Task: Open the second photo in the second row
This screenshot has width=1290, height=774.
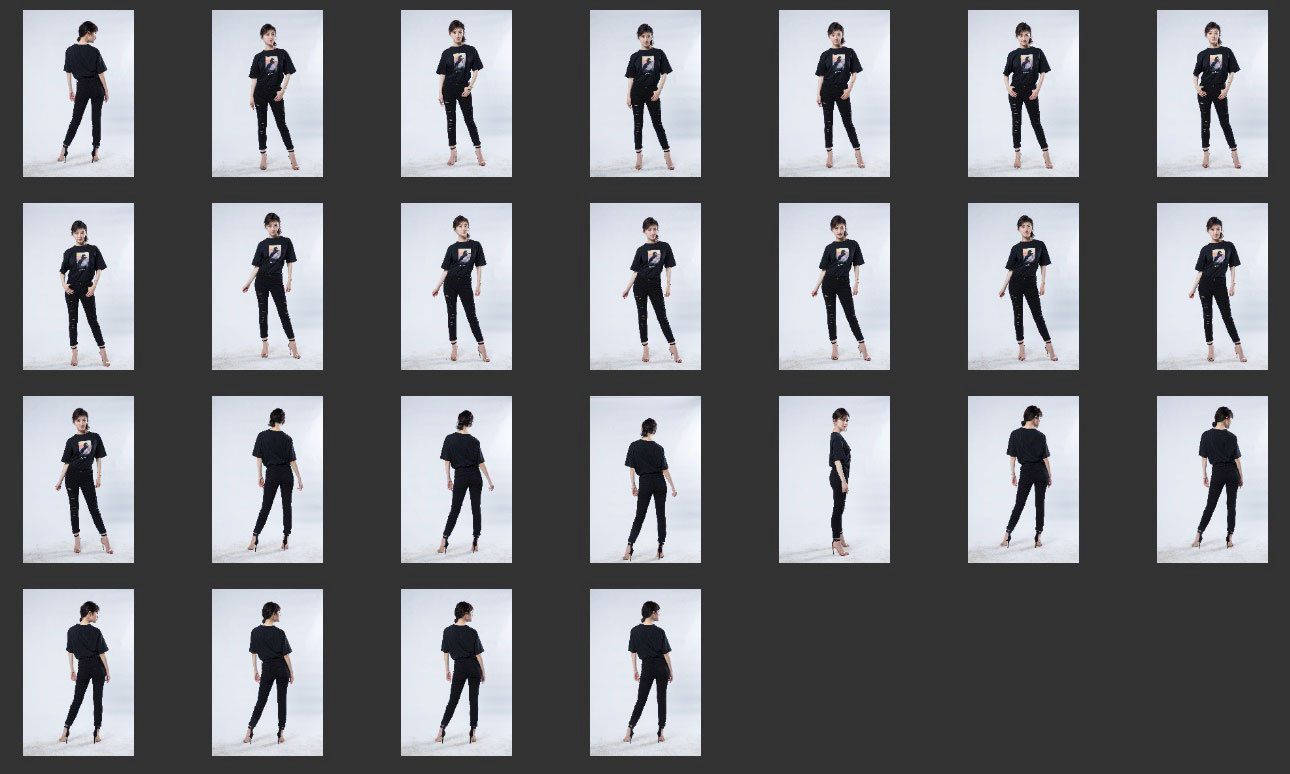Action: click(x=267, y=286)
